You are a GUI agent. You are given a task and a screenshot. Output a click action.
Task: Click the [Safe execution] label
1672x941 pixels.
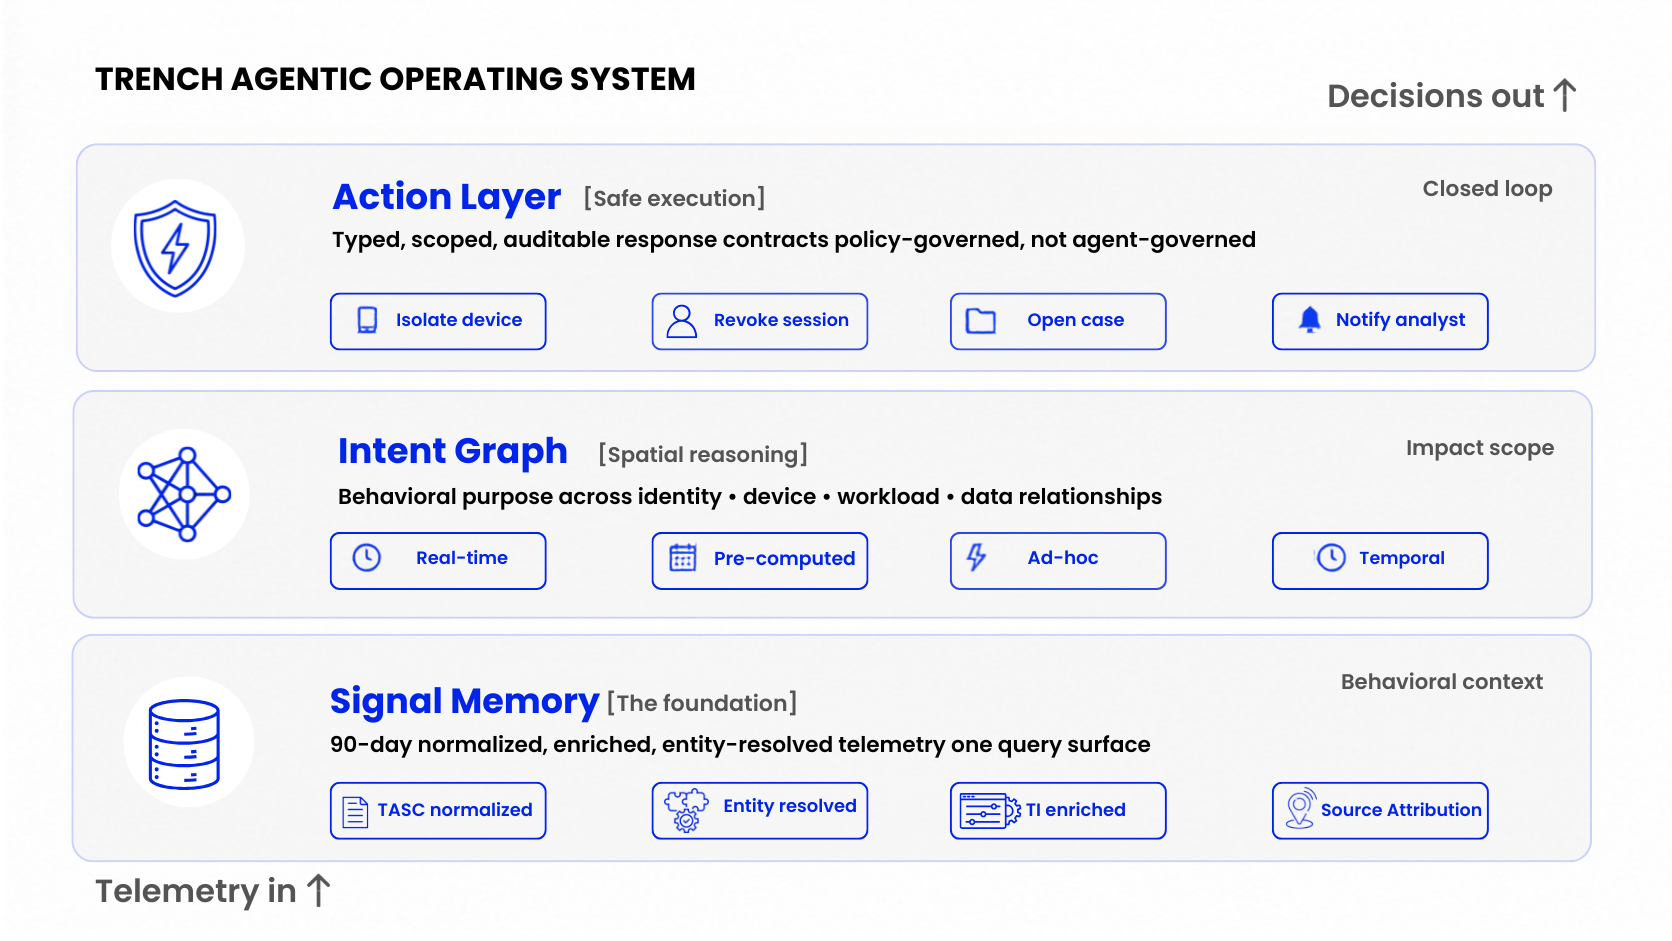click(675, 198)
